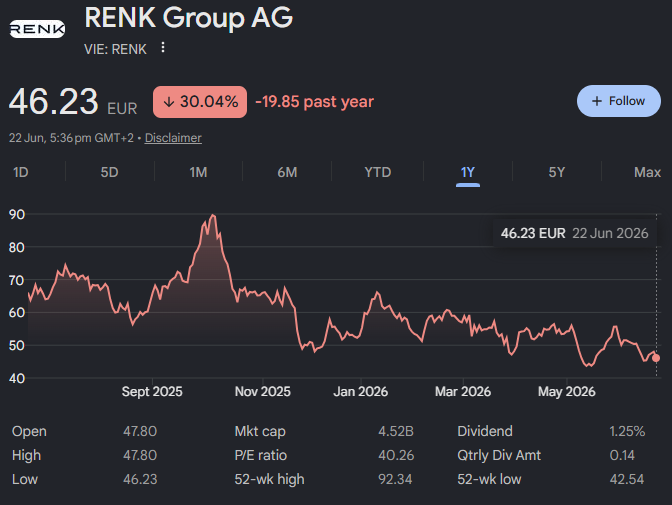The width and height of the screenshot is (672, 505).
Task: Click the 46.23 EUR chart tooltip
Action: (x=574, y=233)
